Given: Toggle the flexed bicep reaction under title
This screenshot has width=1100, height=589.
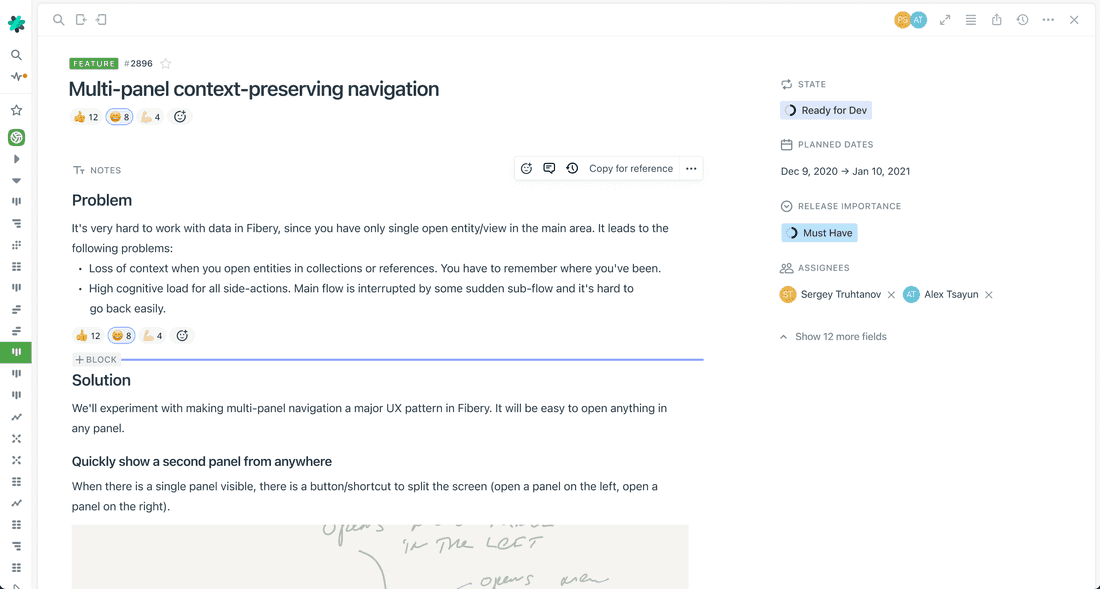Looking at the screenshot, I should 150,117.
